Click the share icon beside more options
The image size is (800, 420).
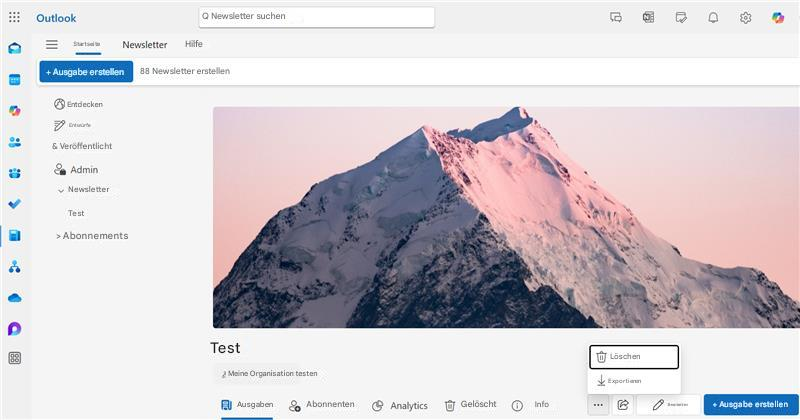(x=623, y=405)
